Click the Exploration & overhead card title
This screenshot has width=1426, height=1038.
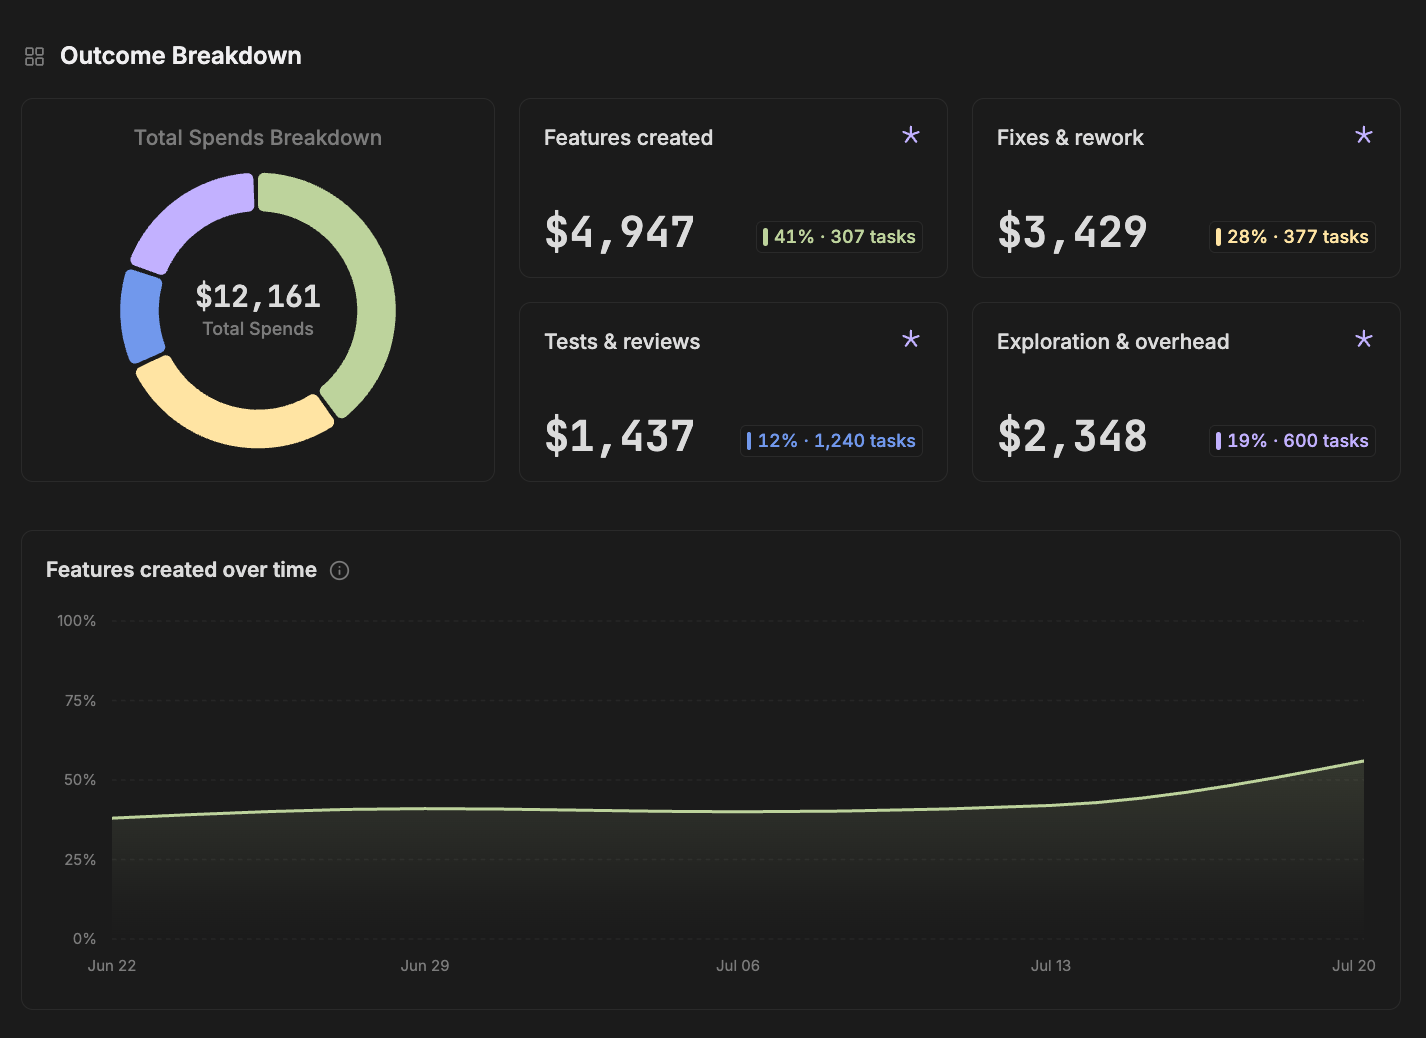click(1113, 342)
